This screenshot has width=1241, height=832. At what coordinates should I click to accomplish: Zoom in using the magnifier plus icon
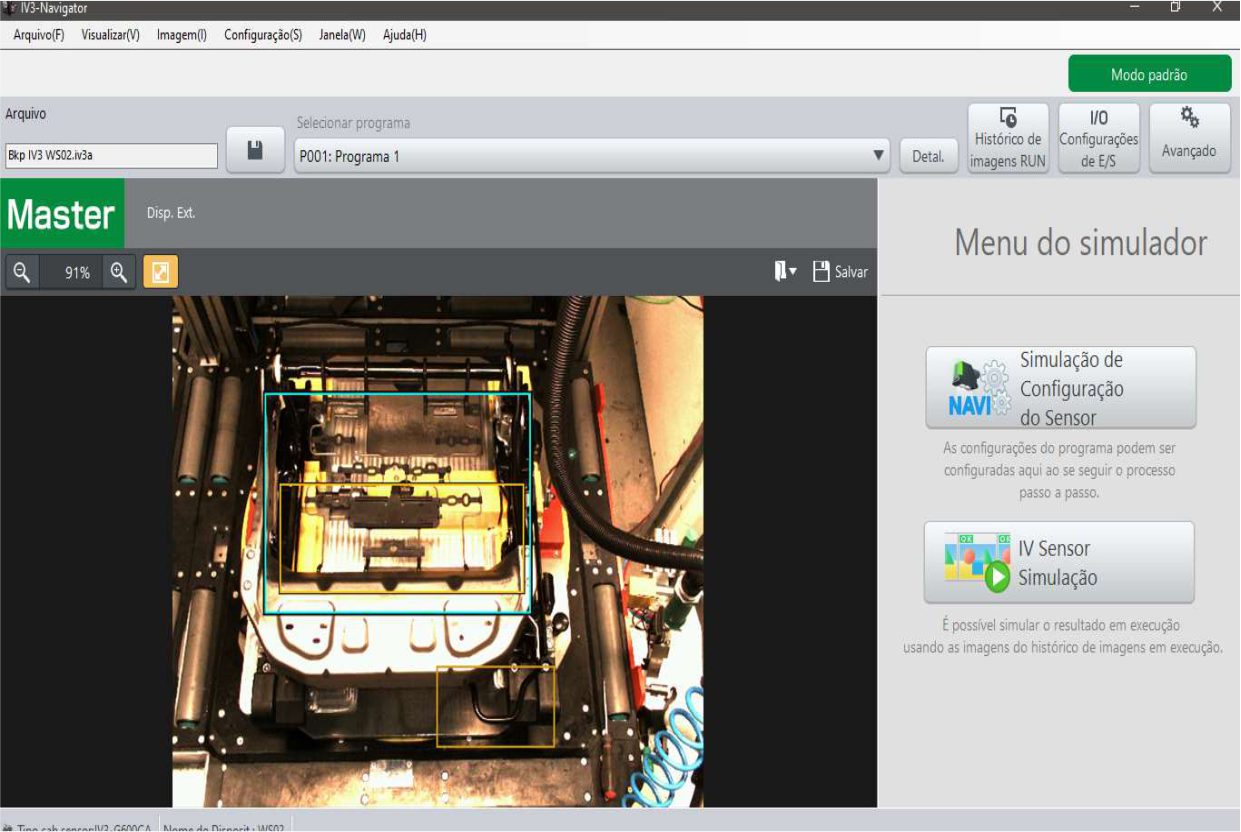(118, 272)
